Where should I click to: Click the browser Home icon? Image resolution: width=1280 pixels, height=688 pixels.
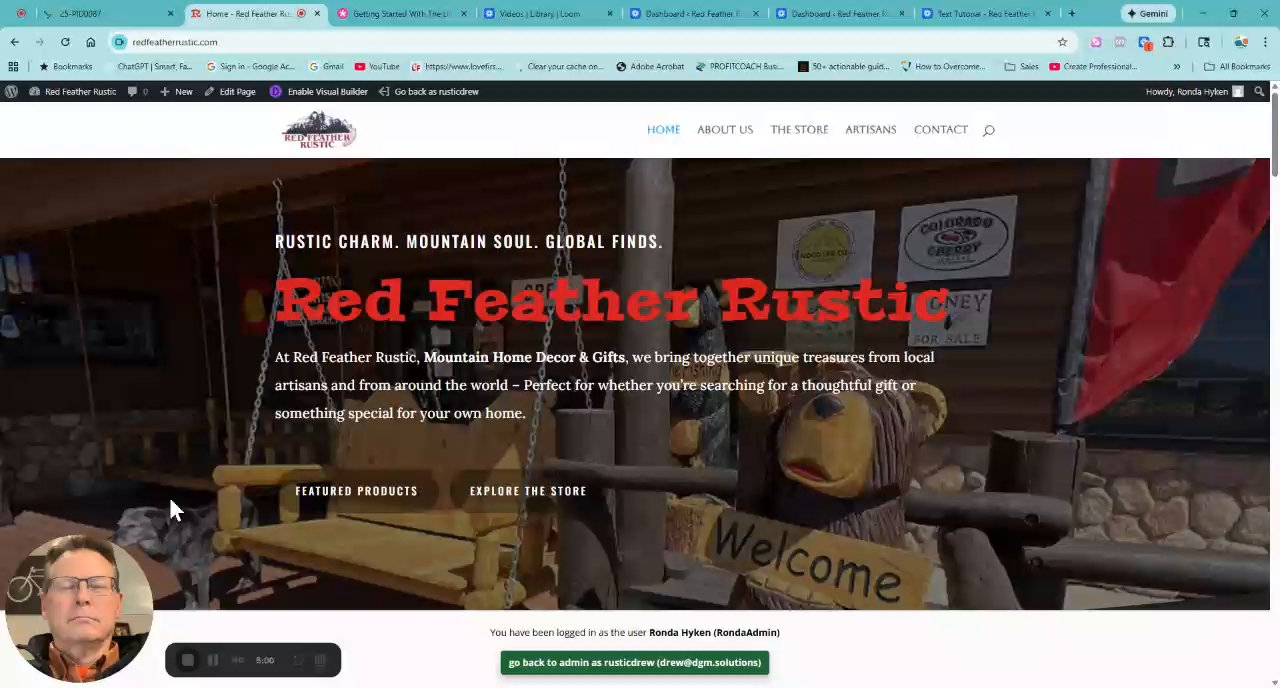[90, 42]
